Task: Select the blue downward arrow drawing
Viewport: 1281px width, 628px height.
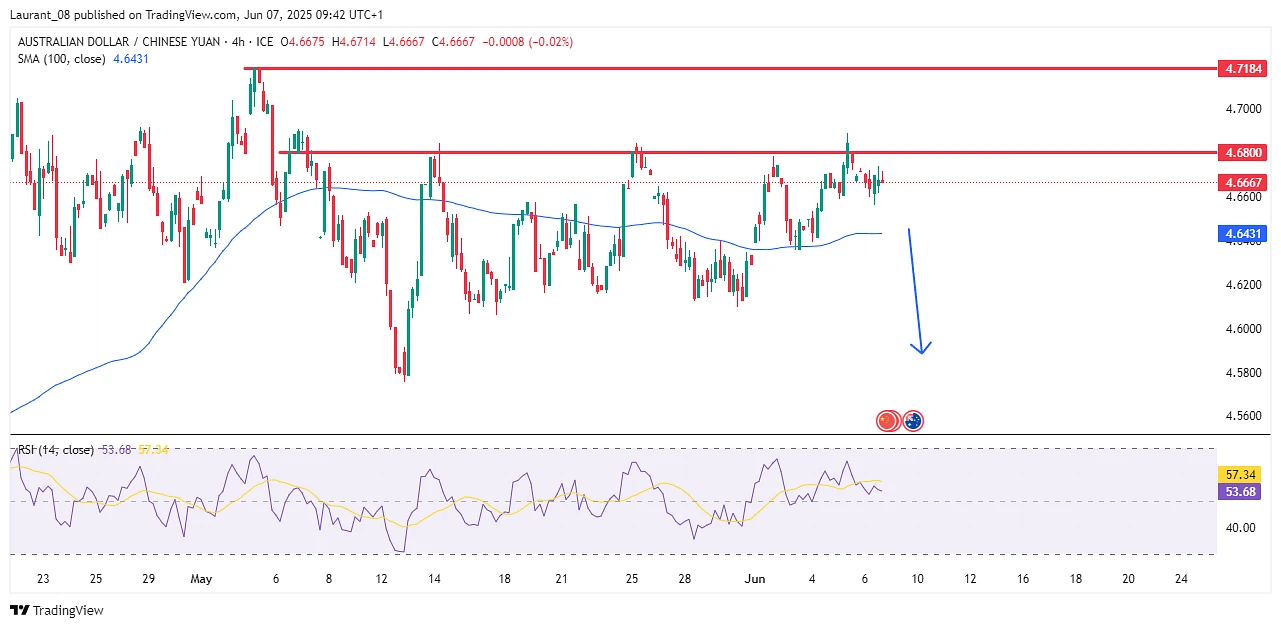Action: (915, 290)
